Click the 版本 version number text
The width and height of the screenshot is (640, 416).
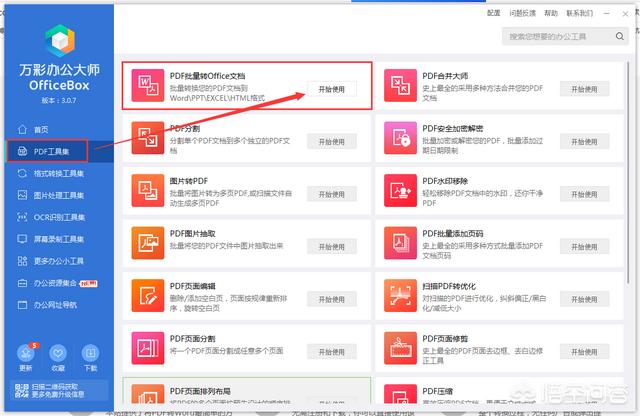59,100
